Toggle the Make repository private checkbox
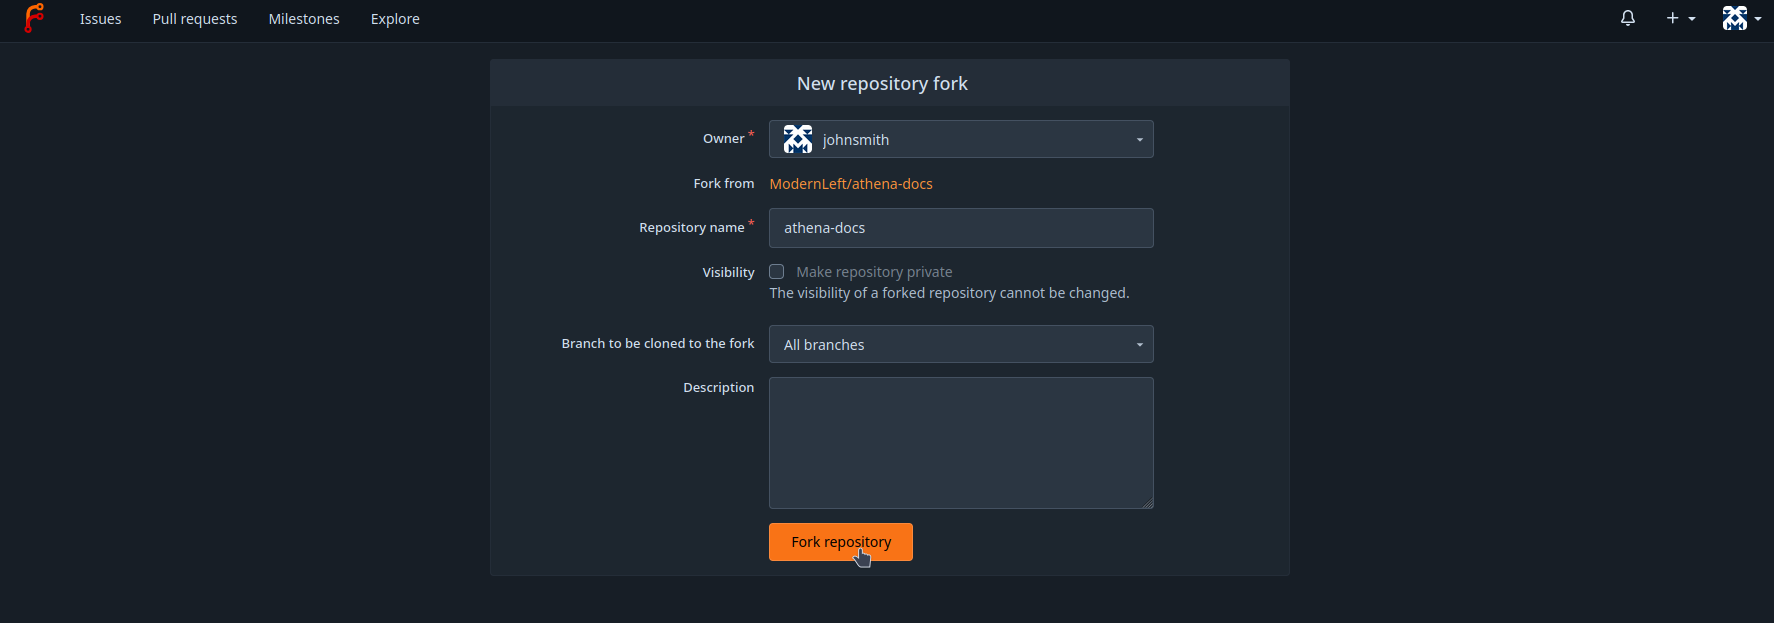 coord(776,272)
